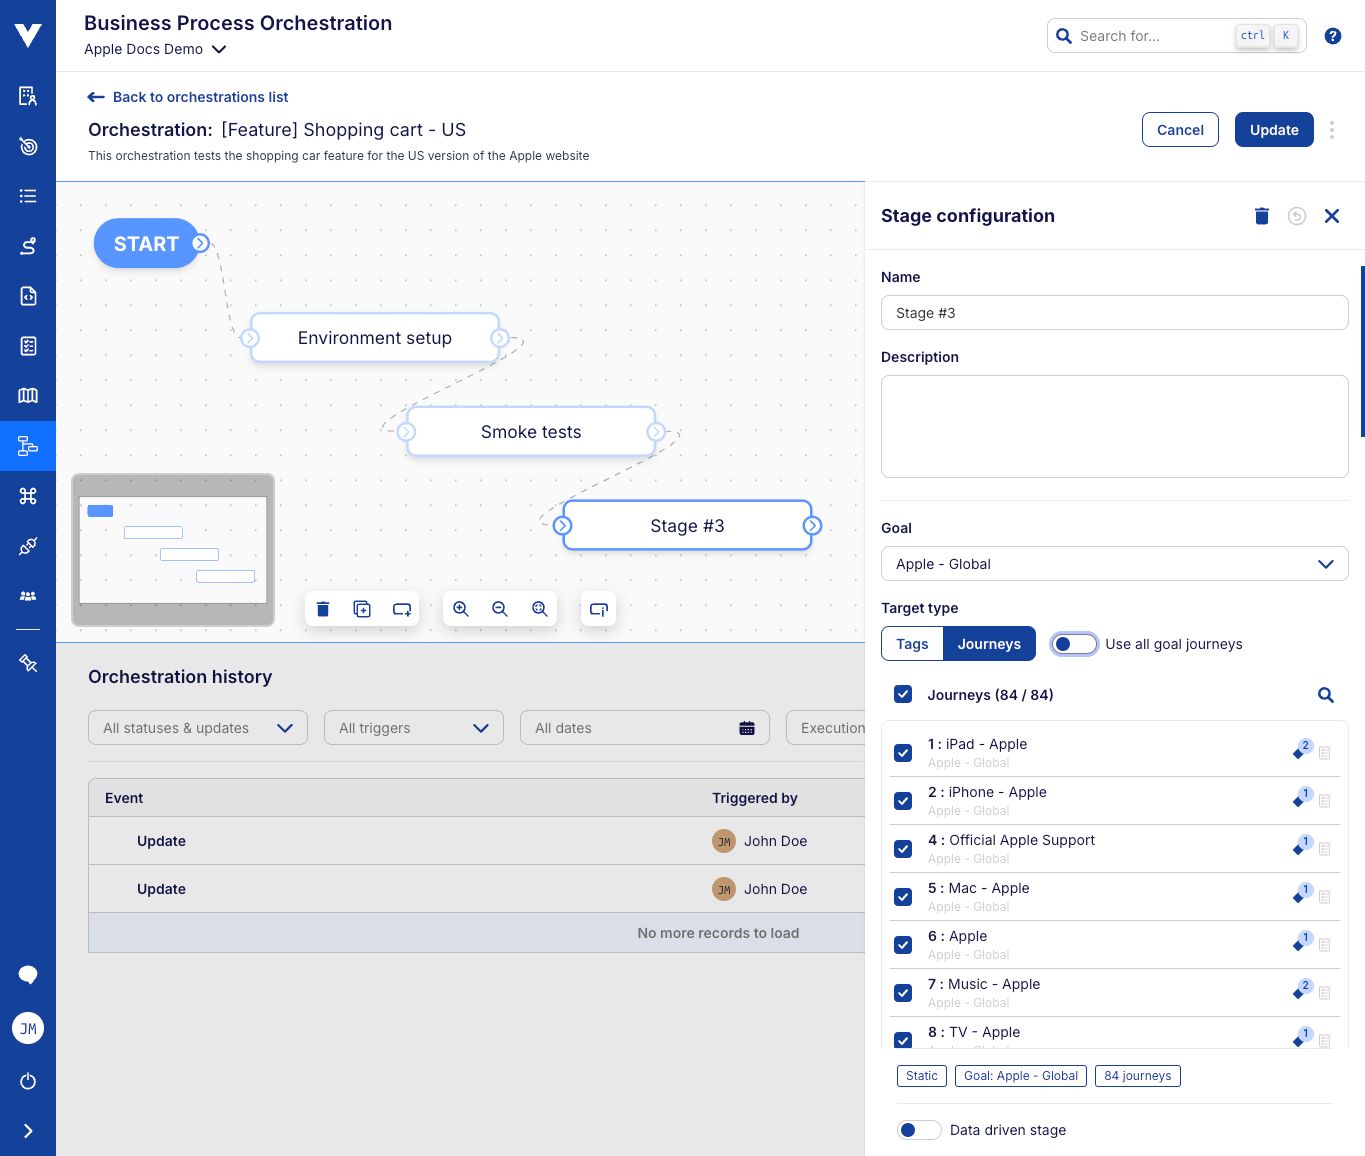Viewport: 1365px width, 1156px height.
Task: Zoom out on the canvas
Action: click(500, 609)
